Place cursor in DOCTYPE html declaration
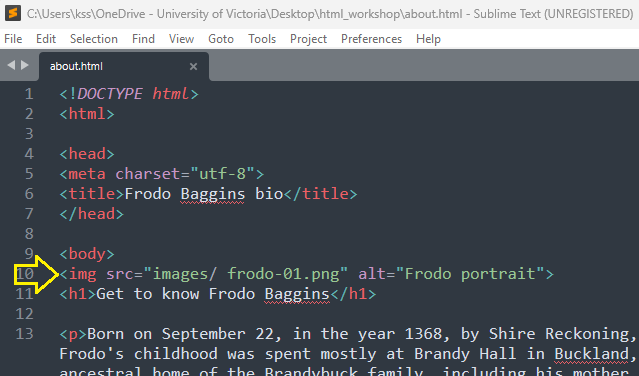The image size is (639, 376). (129, 94)
